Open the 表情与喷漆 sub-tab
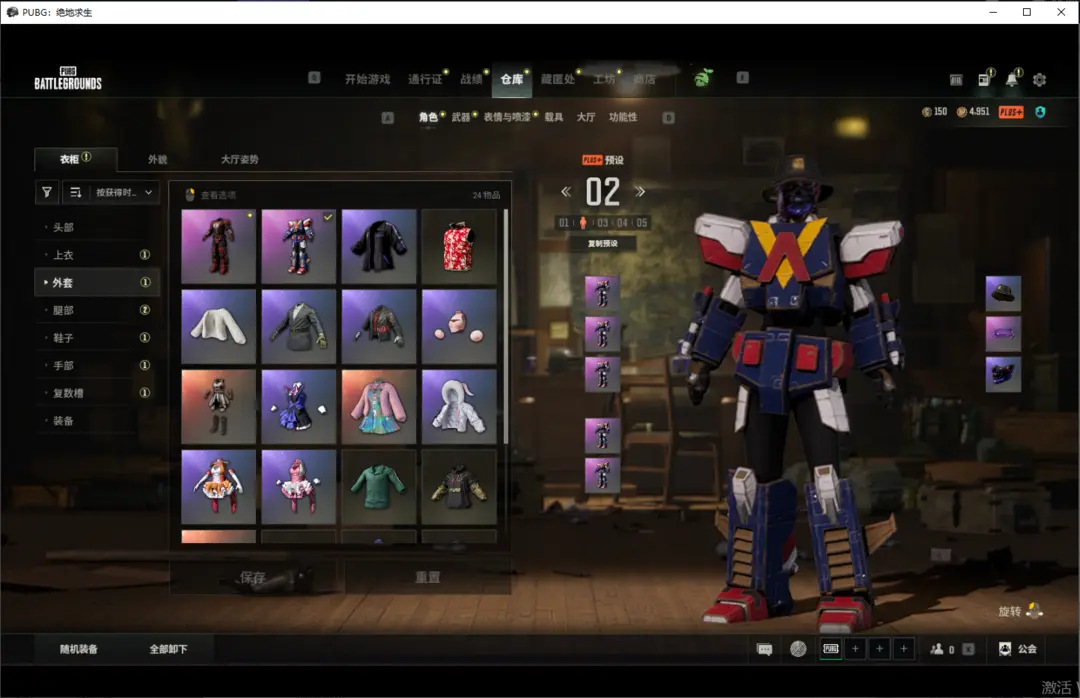Screen dimensions: 1080x698 tap(507, 117)
